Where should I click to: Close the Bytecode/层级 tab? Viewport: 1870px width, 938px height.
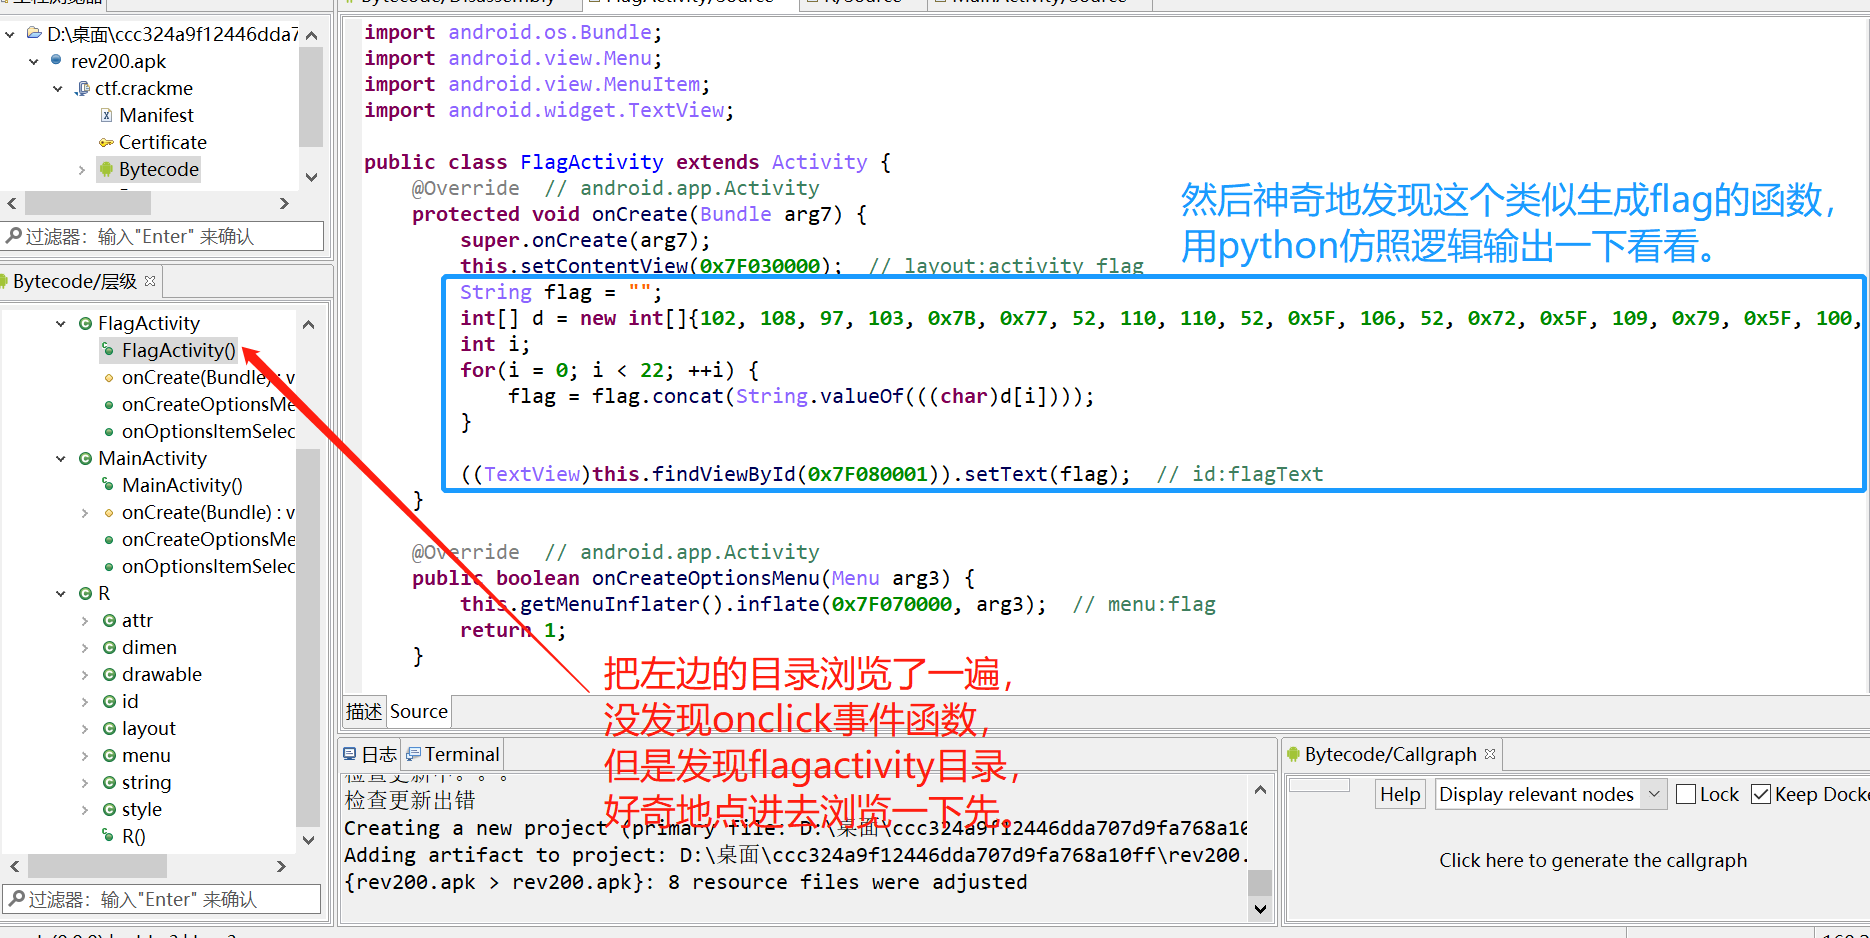(x=150, y=281)
